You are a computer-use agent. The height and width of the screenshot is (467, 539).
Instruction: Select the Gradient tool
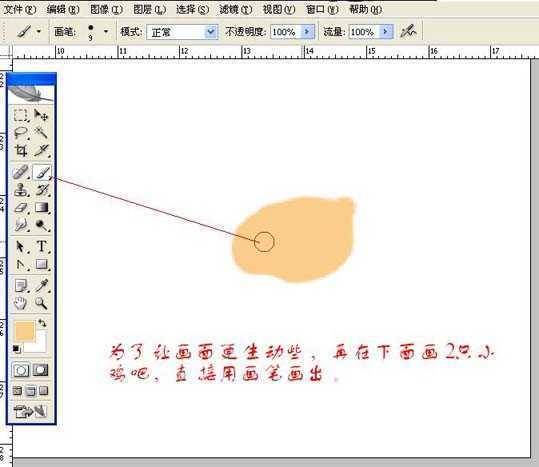42,208
